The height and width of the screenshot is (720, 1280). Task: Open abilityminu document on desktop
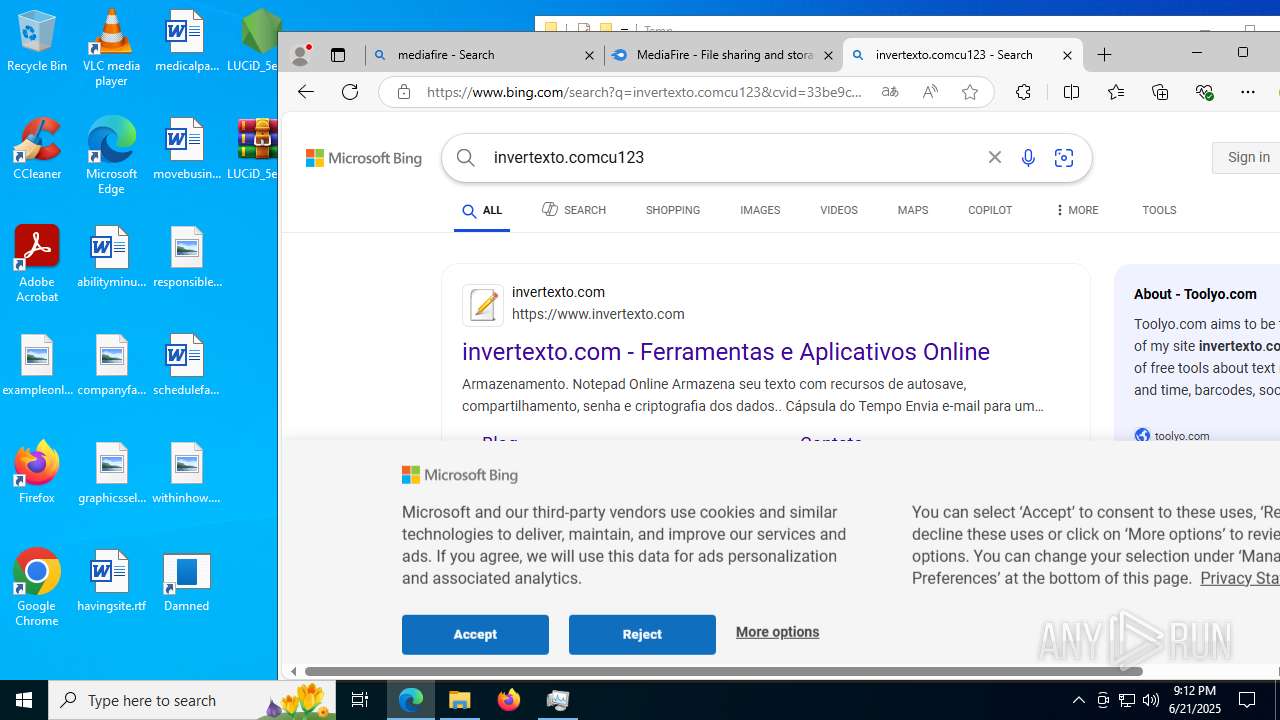click(x=111, y=257)
